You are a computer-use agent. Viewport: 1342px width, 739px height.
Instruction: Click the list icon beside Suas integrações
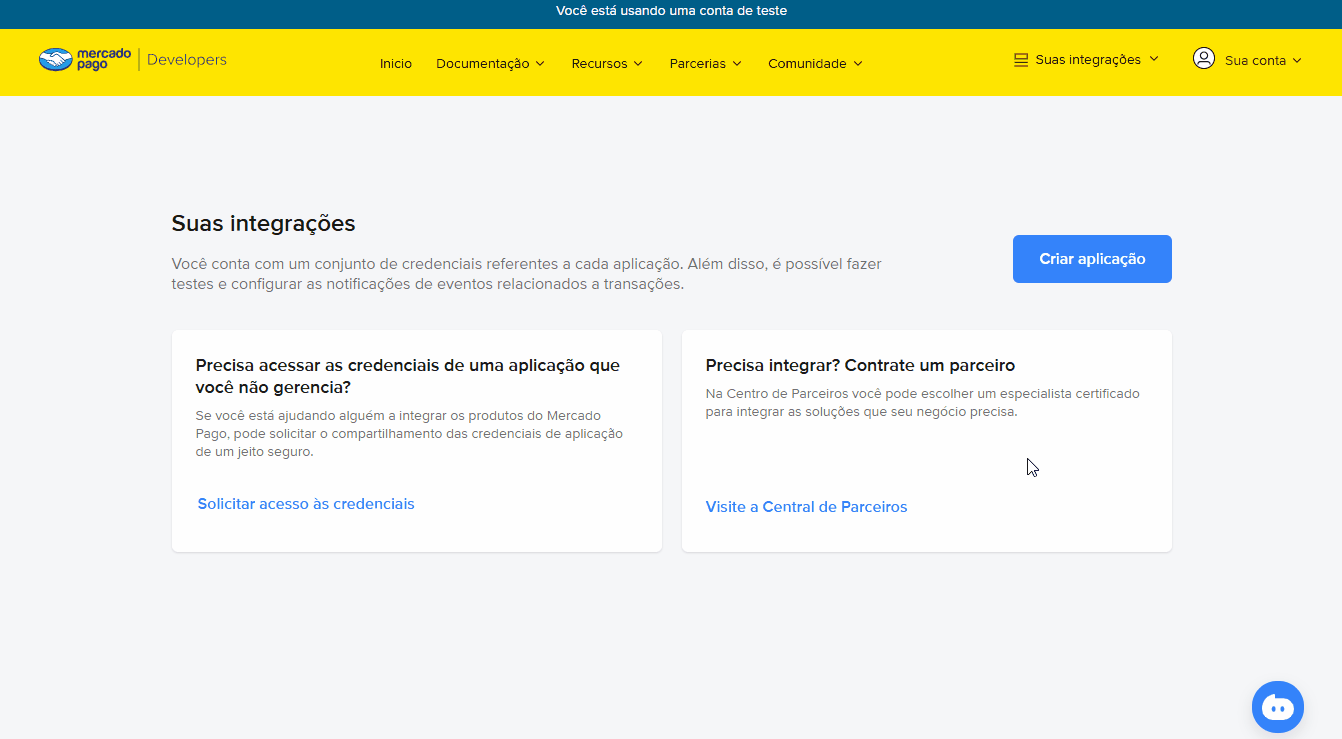click(x=1020, y=60)
